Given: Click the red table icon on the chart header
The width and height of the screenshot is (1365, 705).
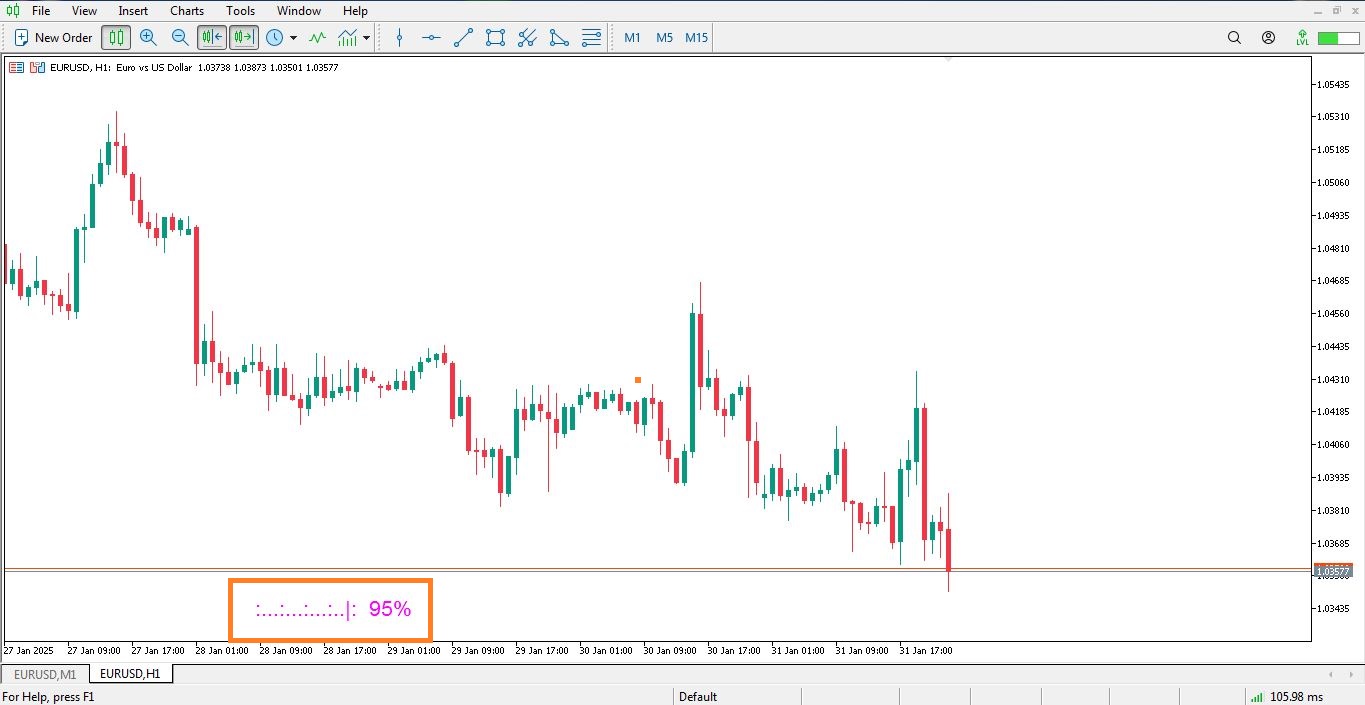Looking at the screenshot, I should (x=16, y=68).
